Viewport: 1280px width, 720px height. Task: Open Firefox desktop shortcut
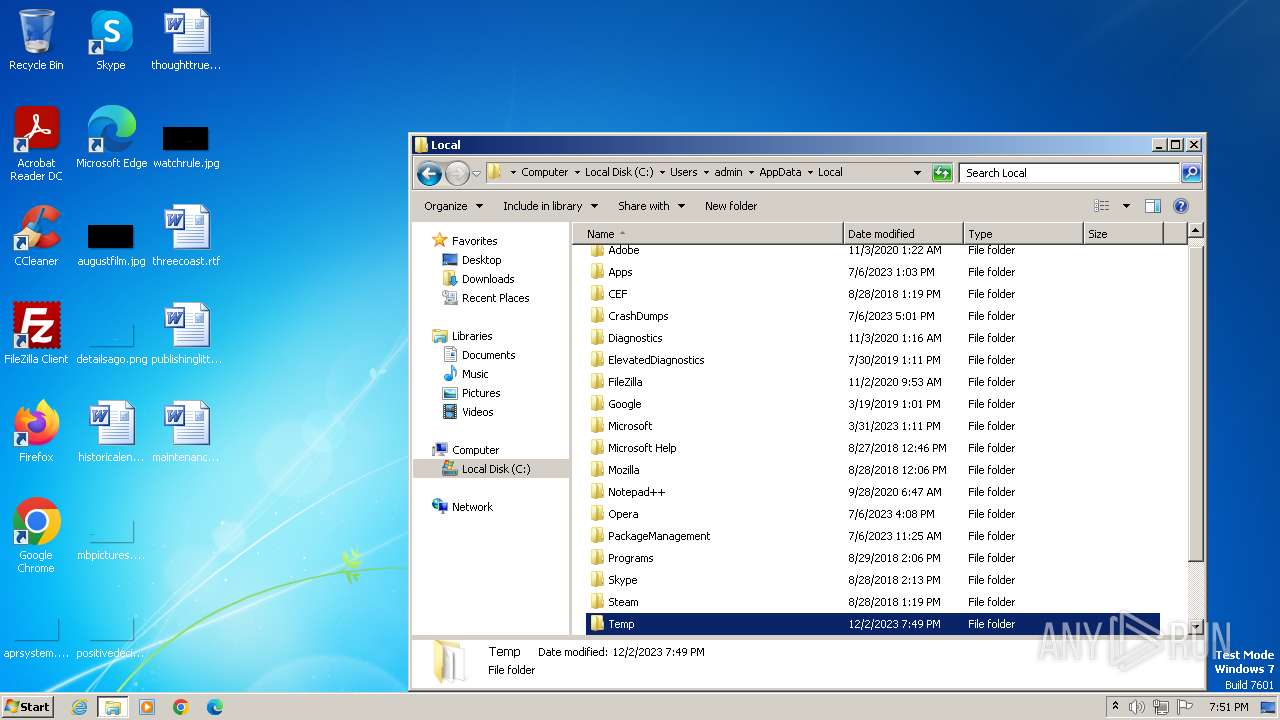tap(36, 432)
